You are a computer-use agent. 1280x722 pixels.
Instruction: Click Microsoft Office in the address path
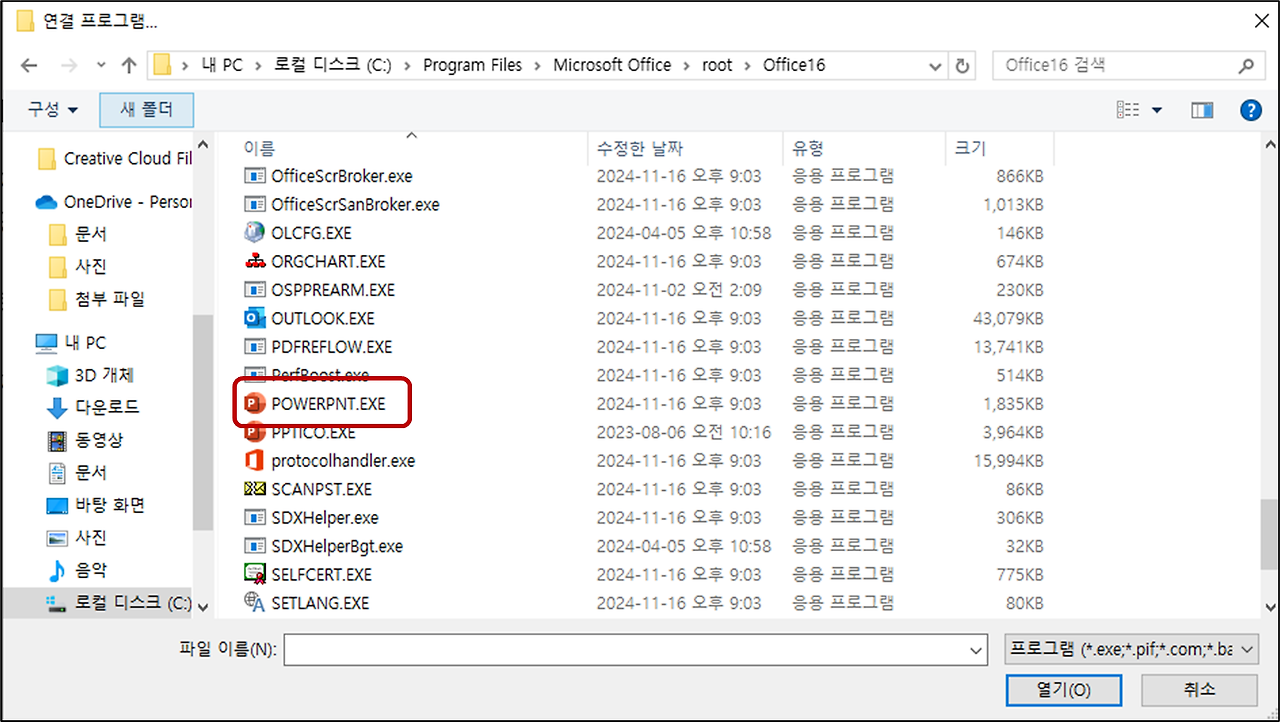612,65
